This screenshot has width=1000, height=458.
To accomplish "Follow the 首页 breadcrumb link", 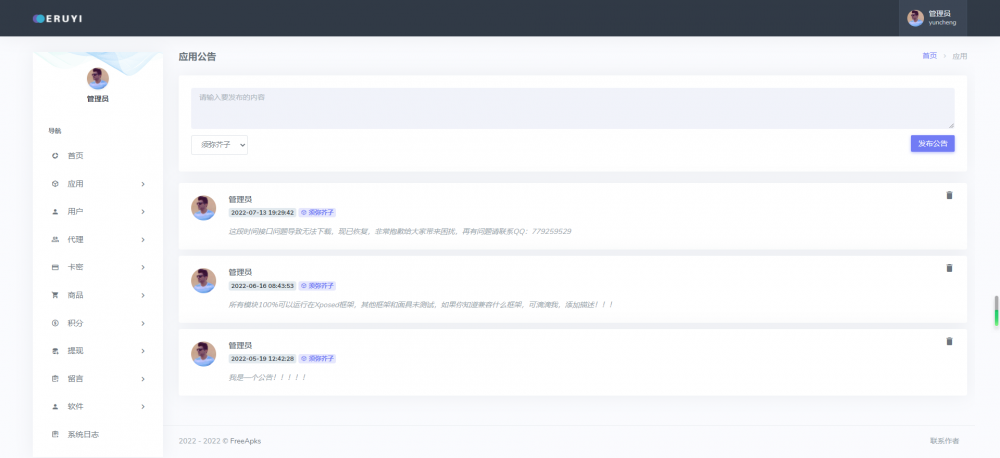I will click(929, 56).
